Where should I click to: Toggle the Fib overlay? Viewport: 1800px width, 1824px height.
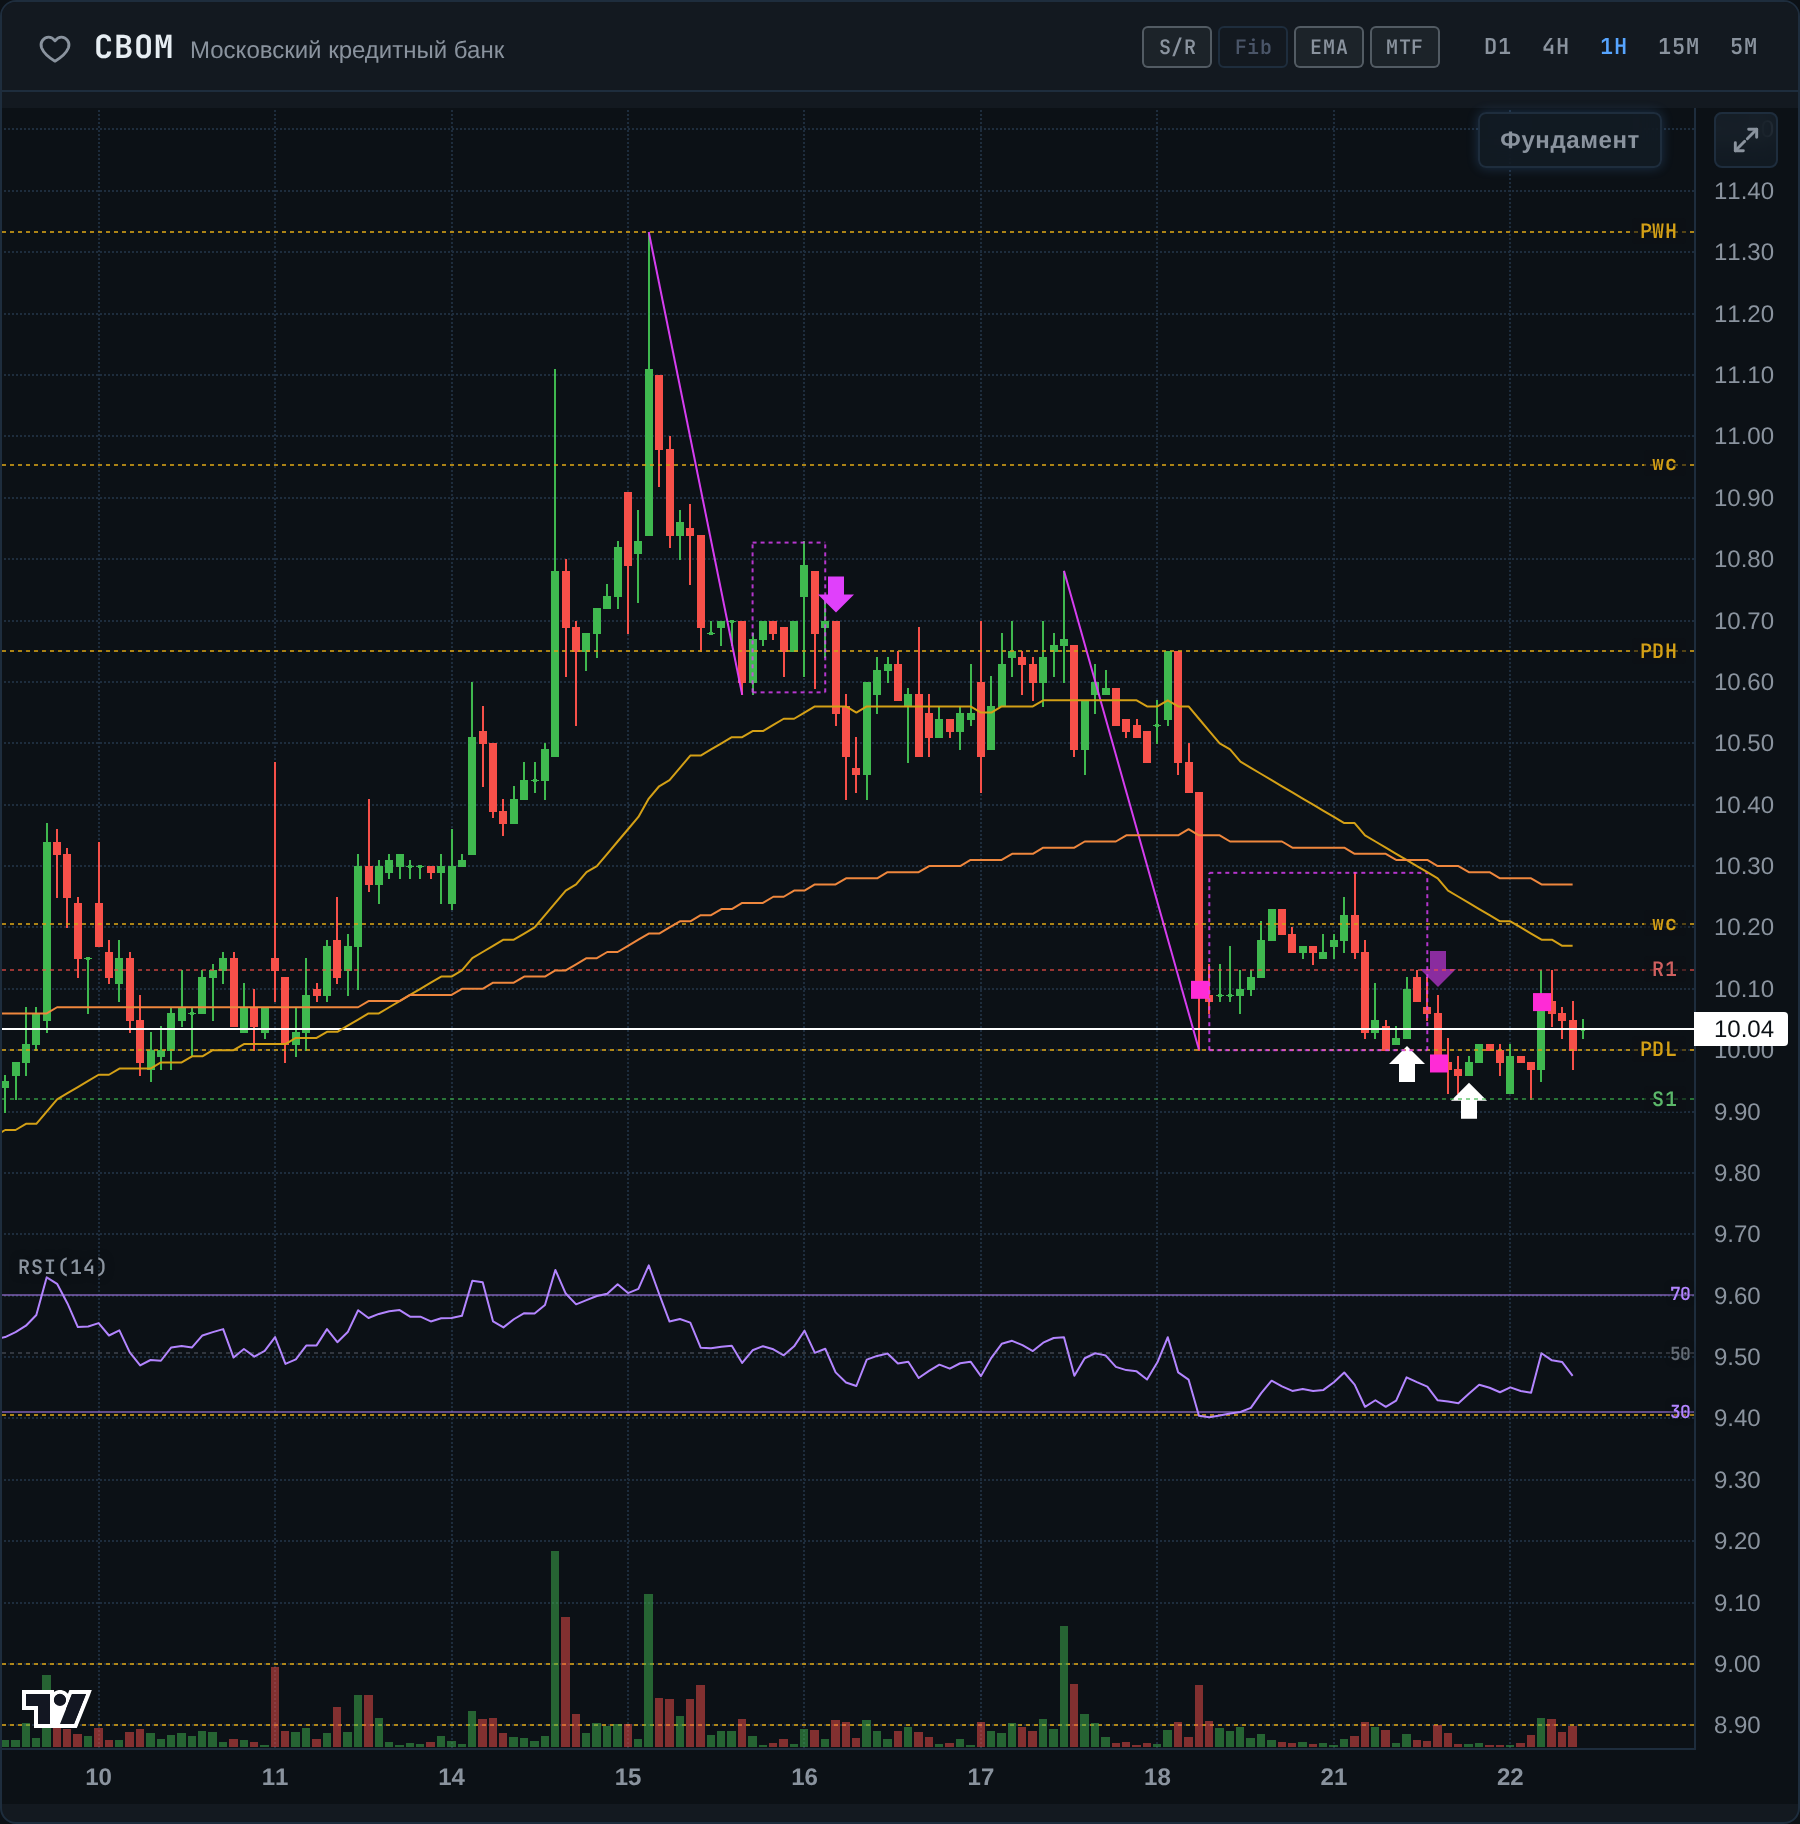click(1253, 47)
